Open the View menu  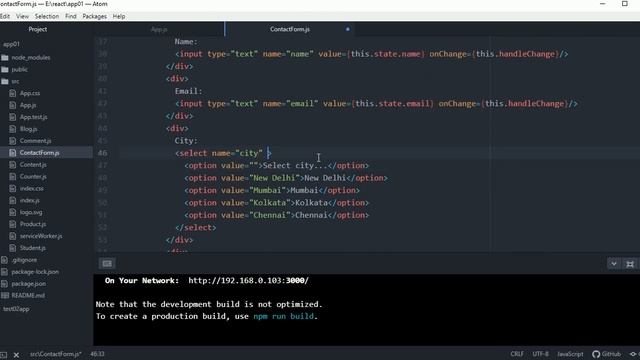[x=22, y=16]
